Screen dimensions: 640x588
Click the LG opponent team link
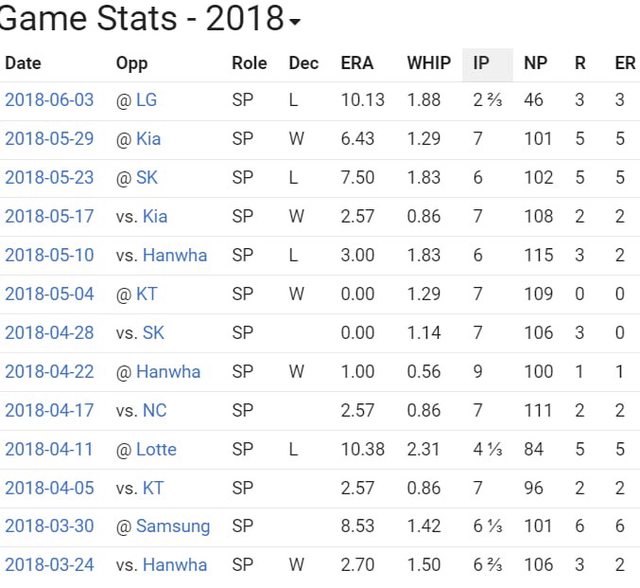146,100
